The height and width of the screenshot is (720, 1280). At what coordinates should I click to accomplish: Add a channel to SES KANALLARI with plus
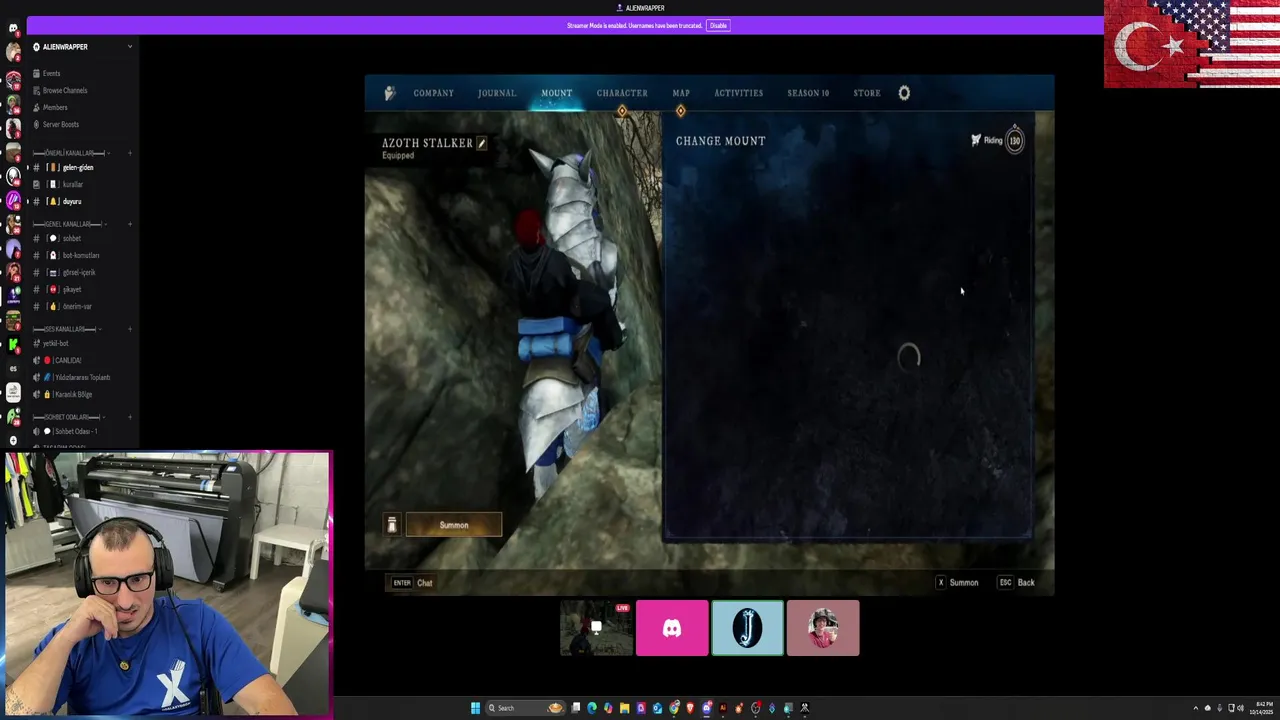(x=130, y=329)
